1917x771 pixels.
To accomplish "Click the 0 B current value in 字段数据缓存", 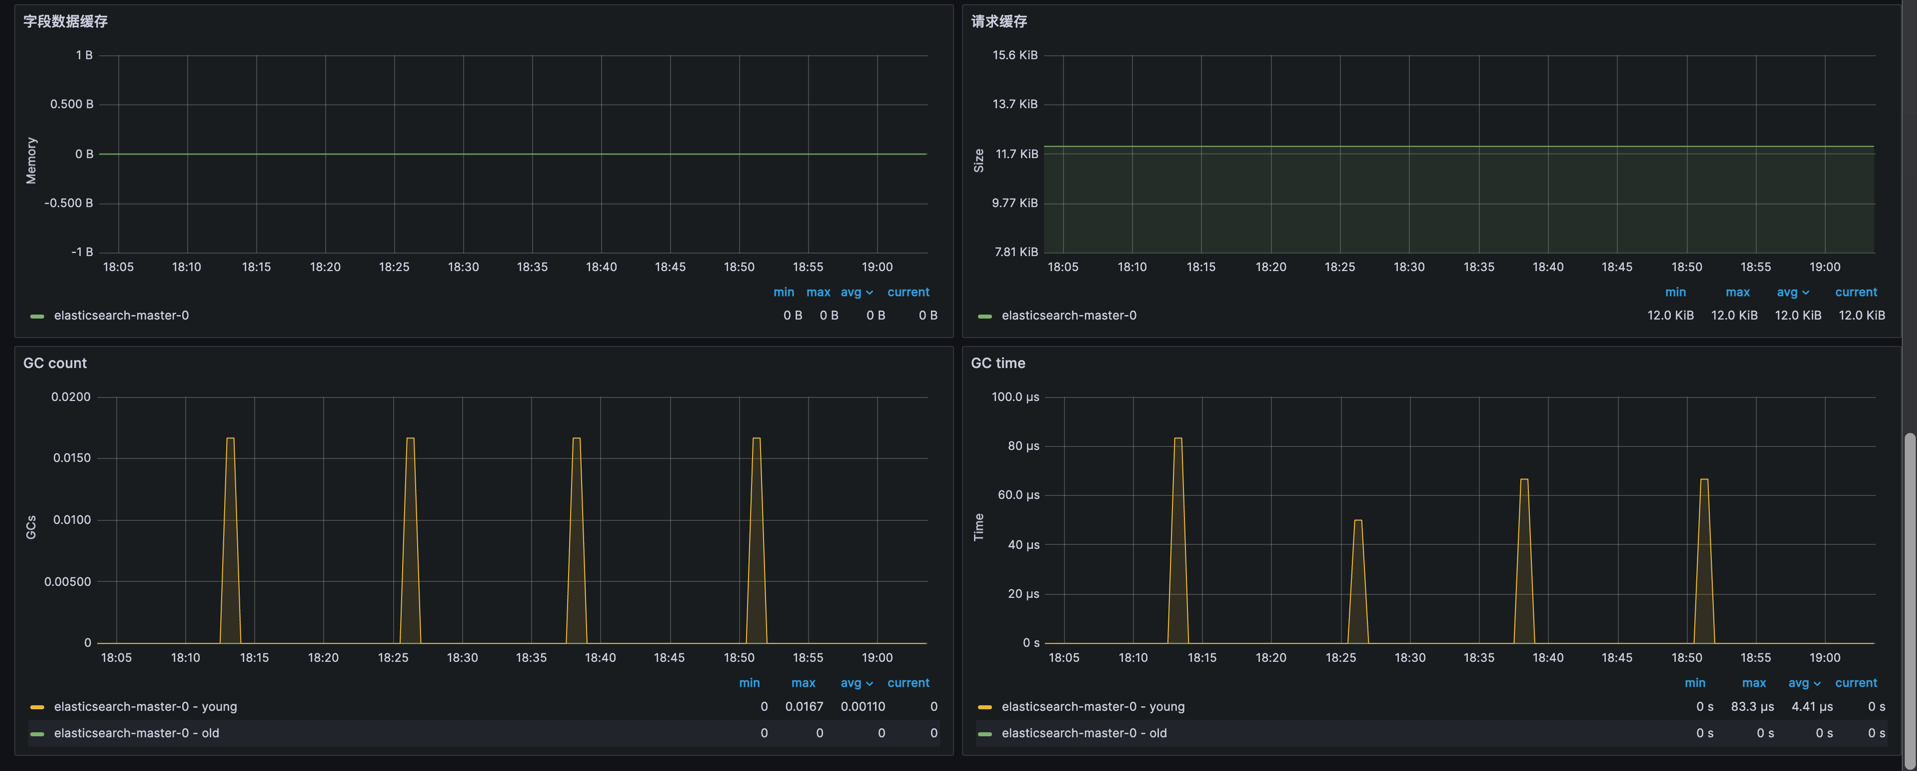I will click(928, 315).
